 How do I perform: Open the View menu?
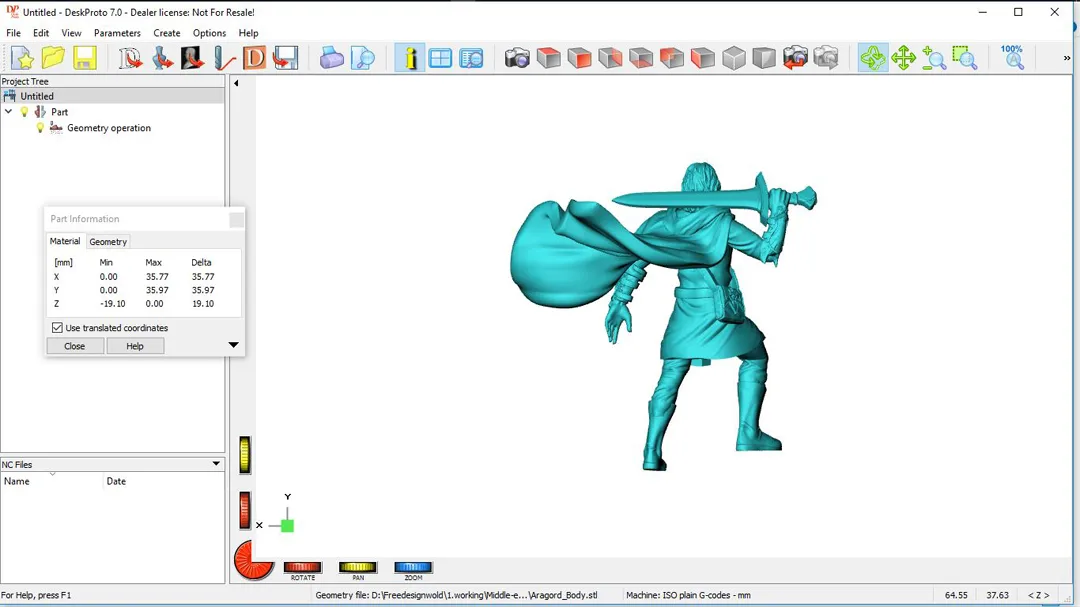[x=71, y=33]
